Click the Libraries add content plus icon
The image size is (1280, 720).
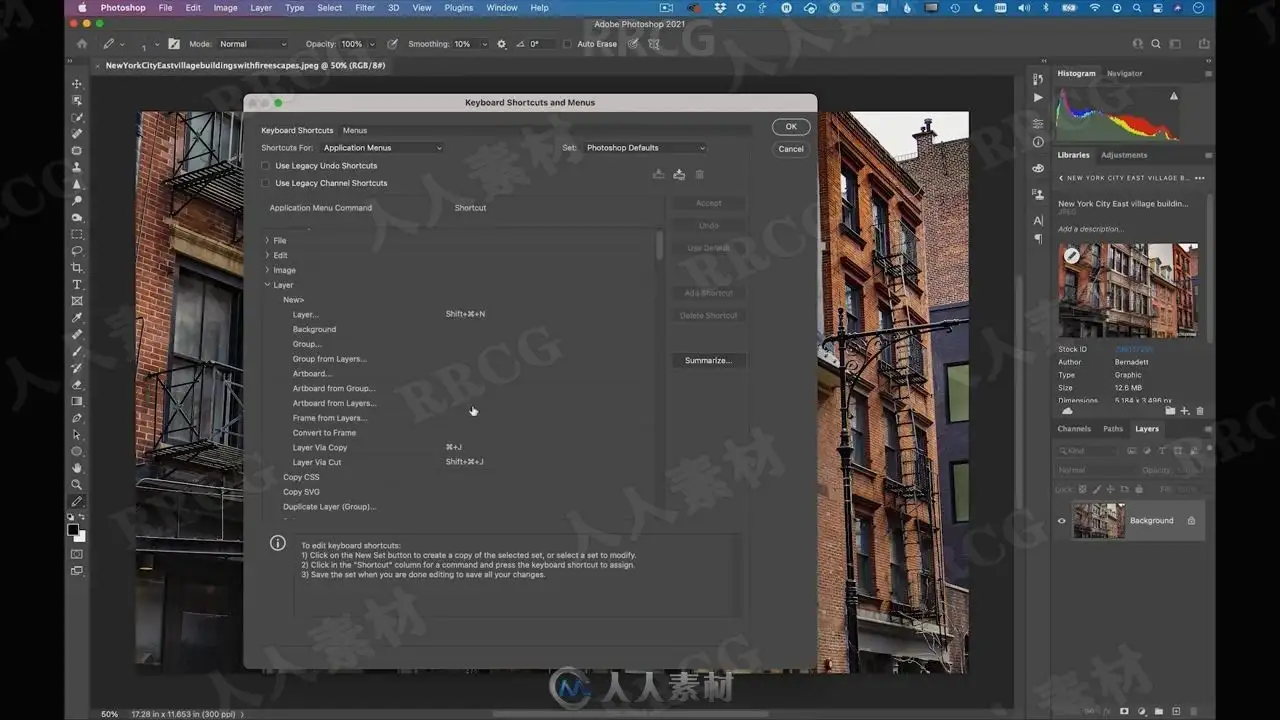point(1185,411)
